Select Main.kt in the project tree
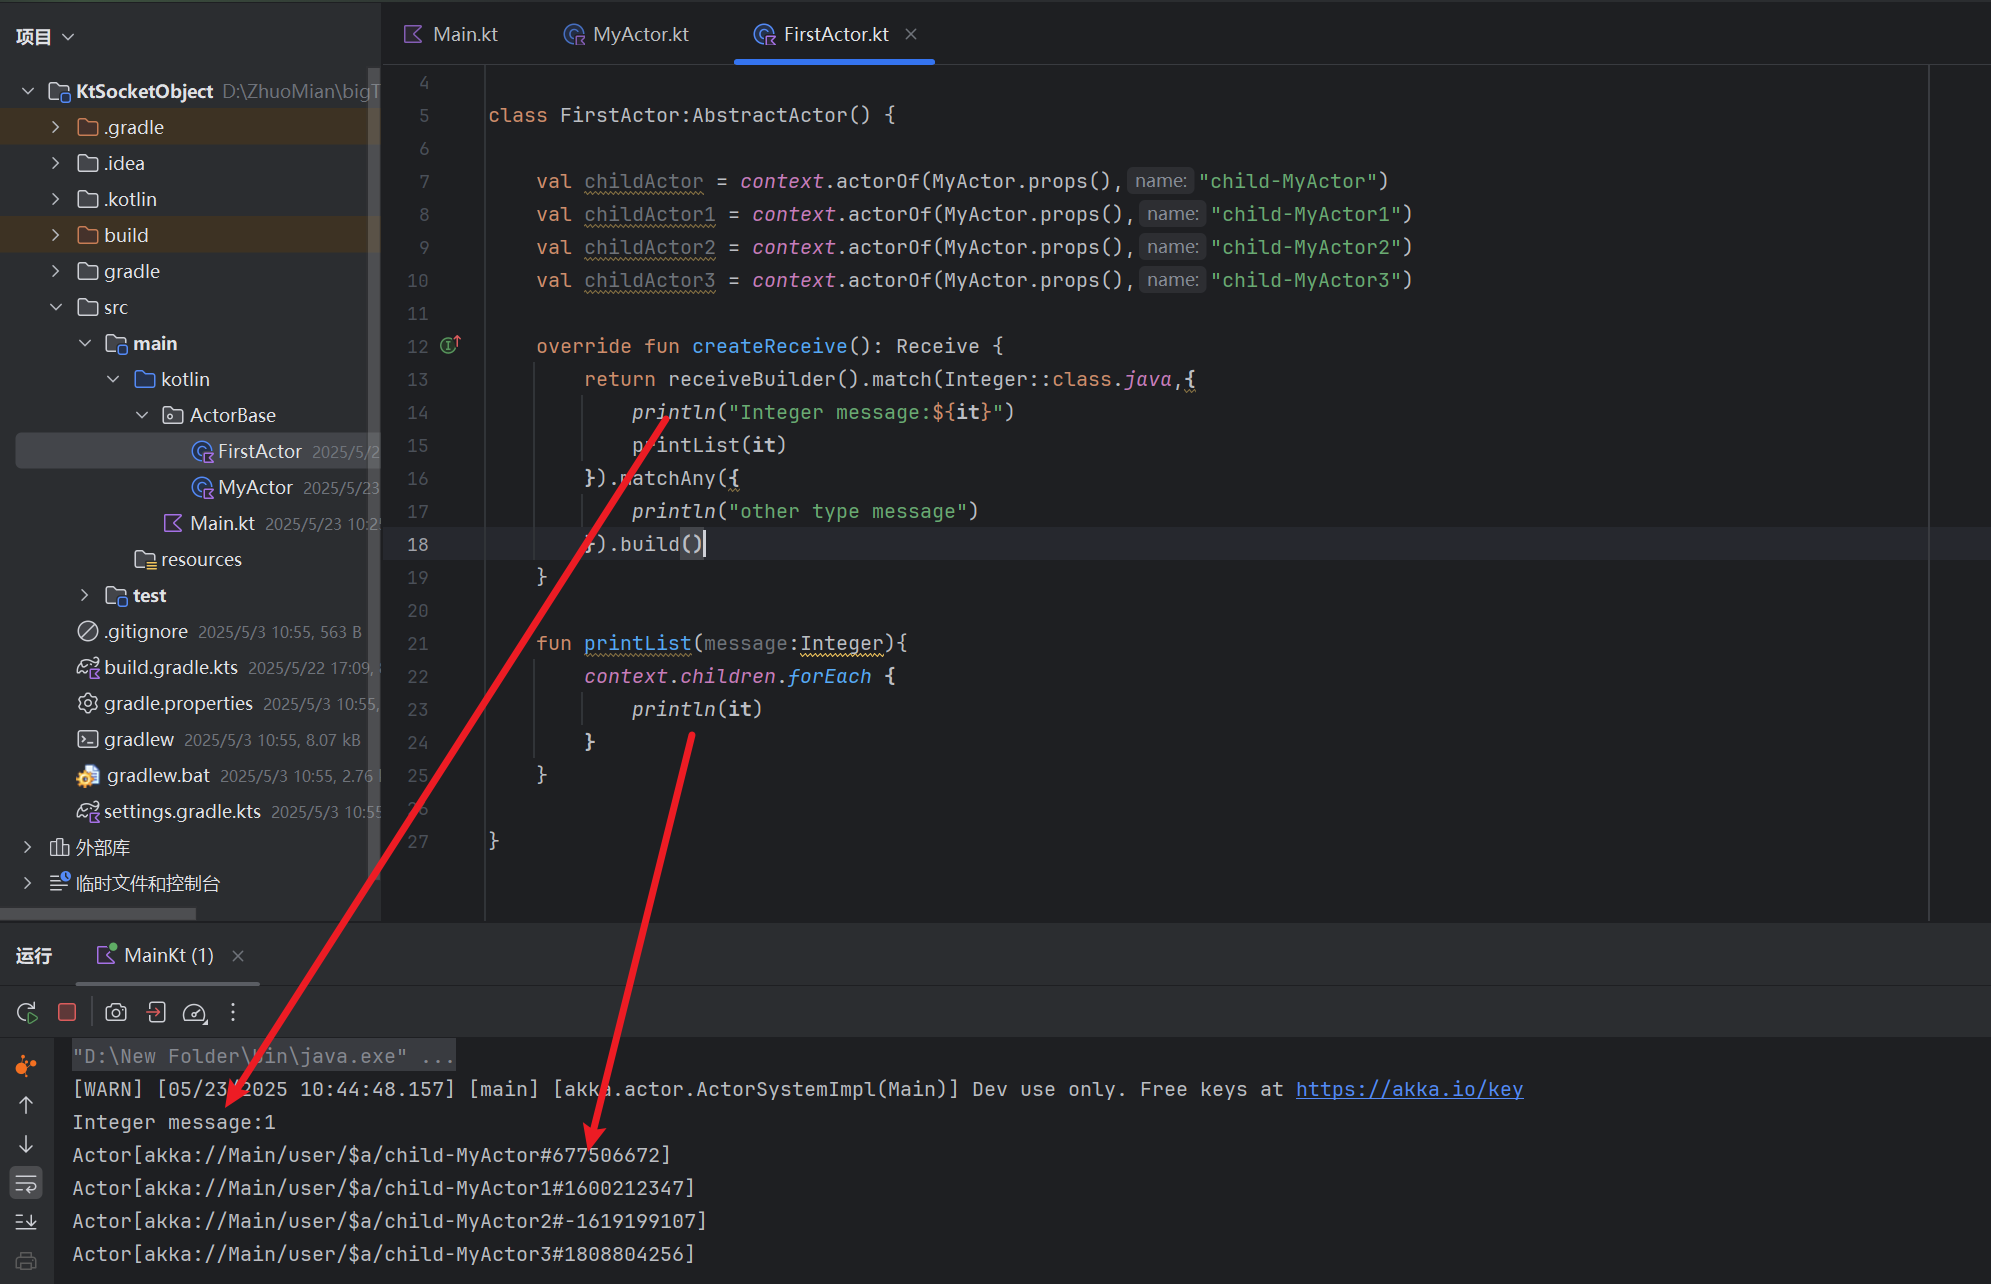 (222, 523)
